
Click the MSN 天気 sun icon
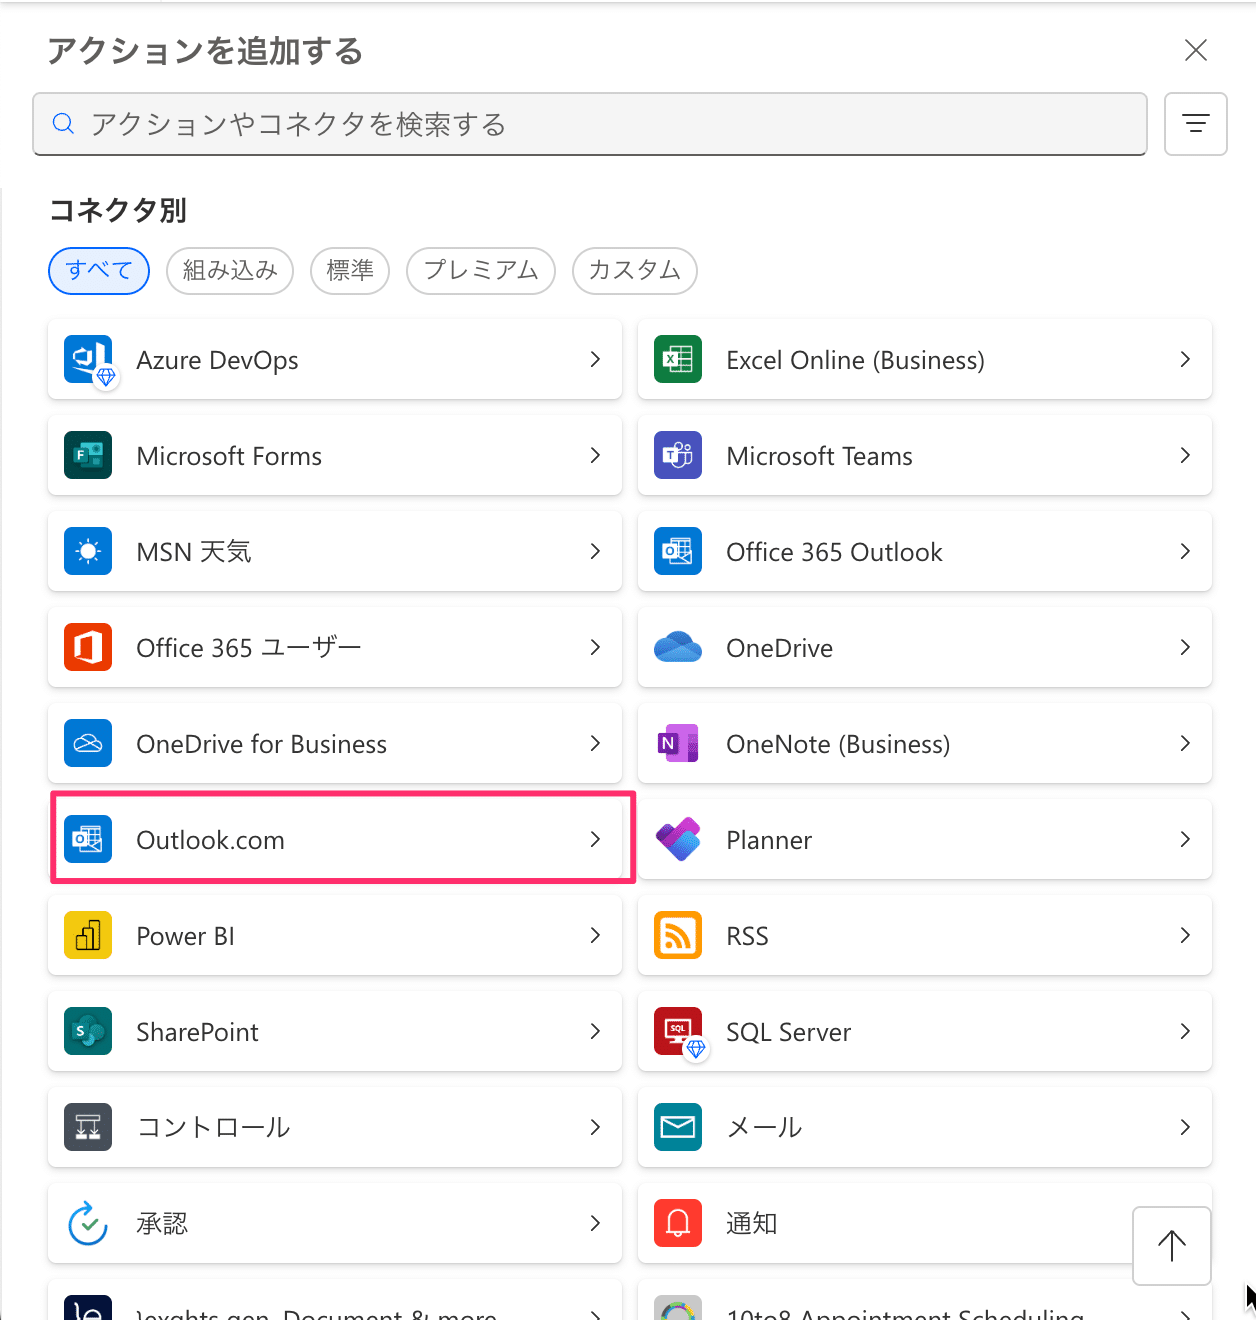[88, 552]
